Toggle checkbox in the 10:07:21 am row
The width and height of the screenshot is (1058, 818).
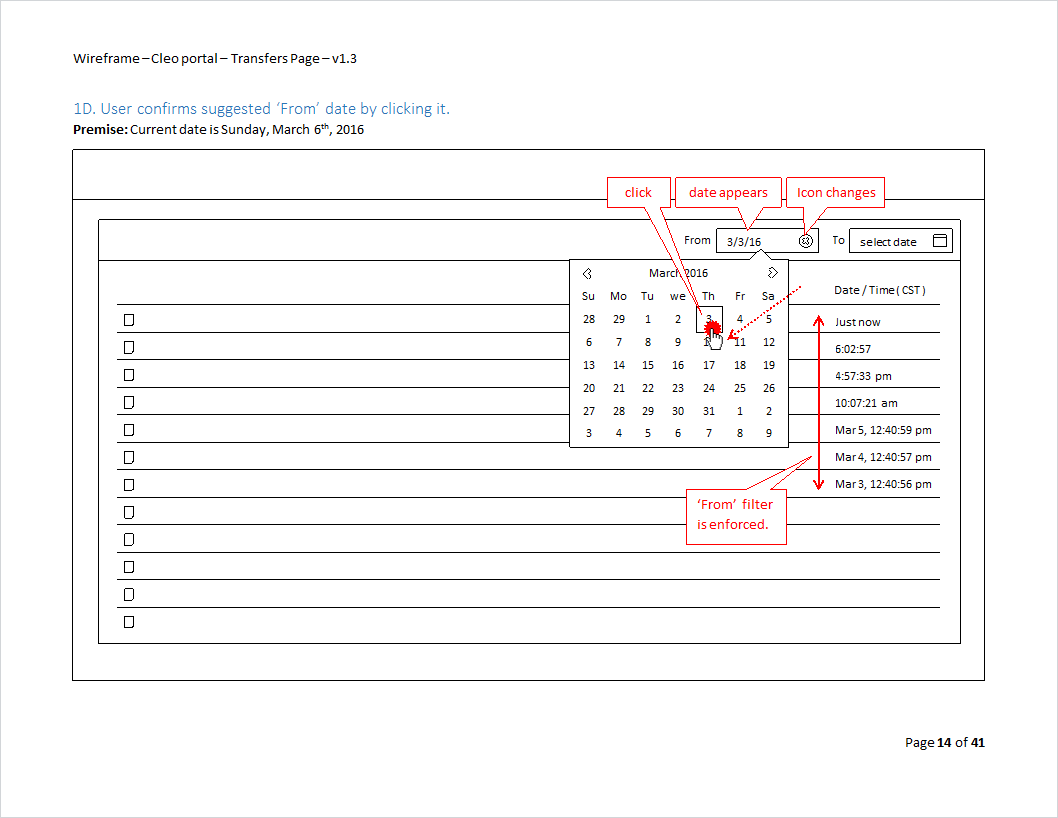pyautogui.click(x=129, y=402)
